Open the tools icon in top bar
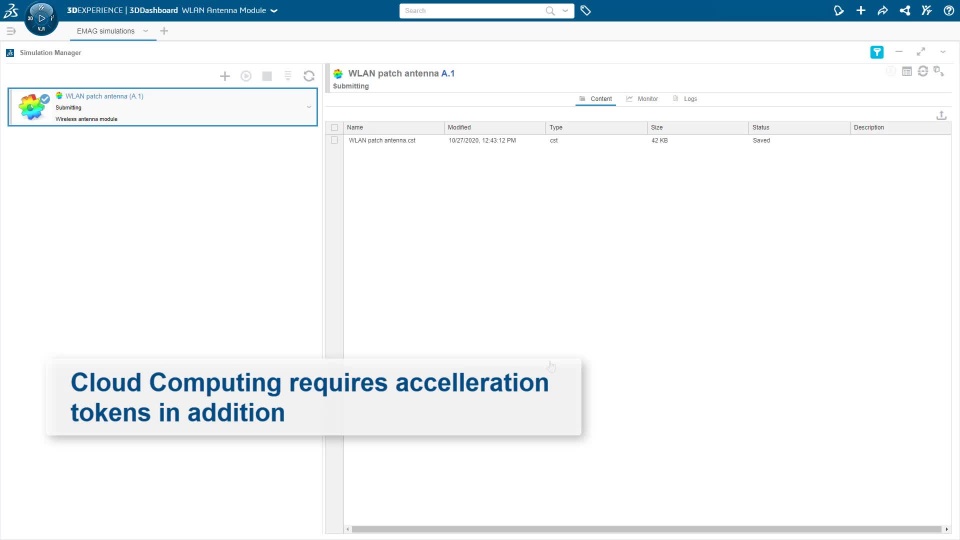Viewport: 960px width, 540px height. point(926,10)
